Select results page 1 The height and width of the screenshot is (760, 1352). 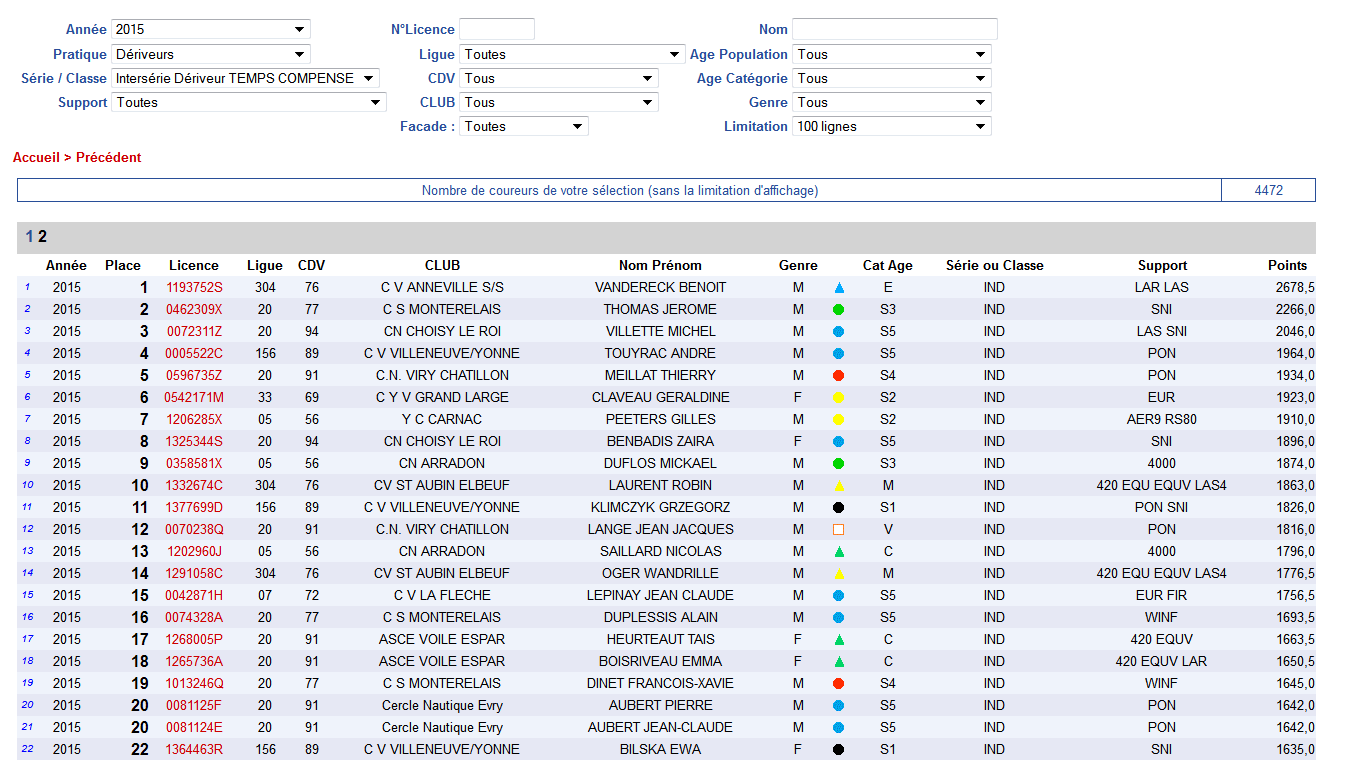(x=30, y=237)
